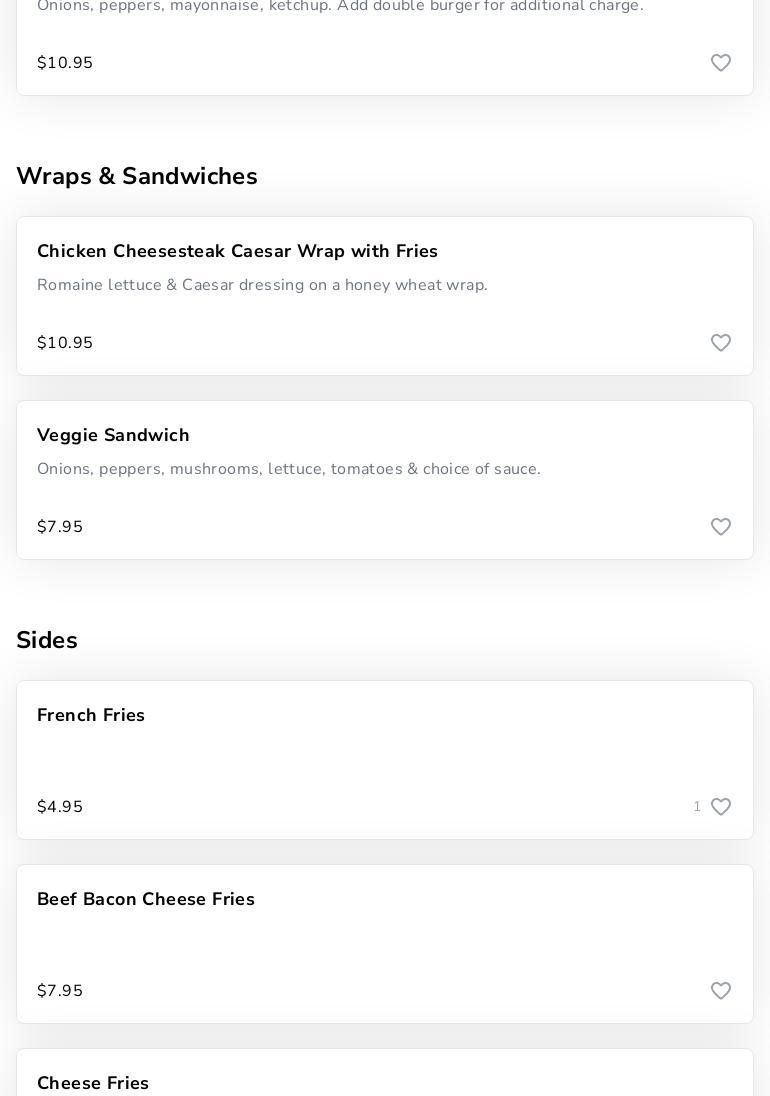Click the Beef Bacon Cheese Fries $7.95 price

pos(60,991)
